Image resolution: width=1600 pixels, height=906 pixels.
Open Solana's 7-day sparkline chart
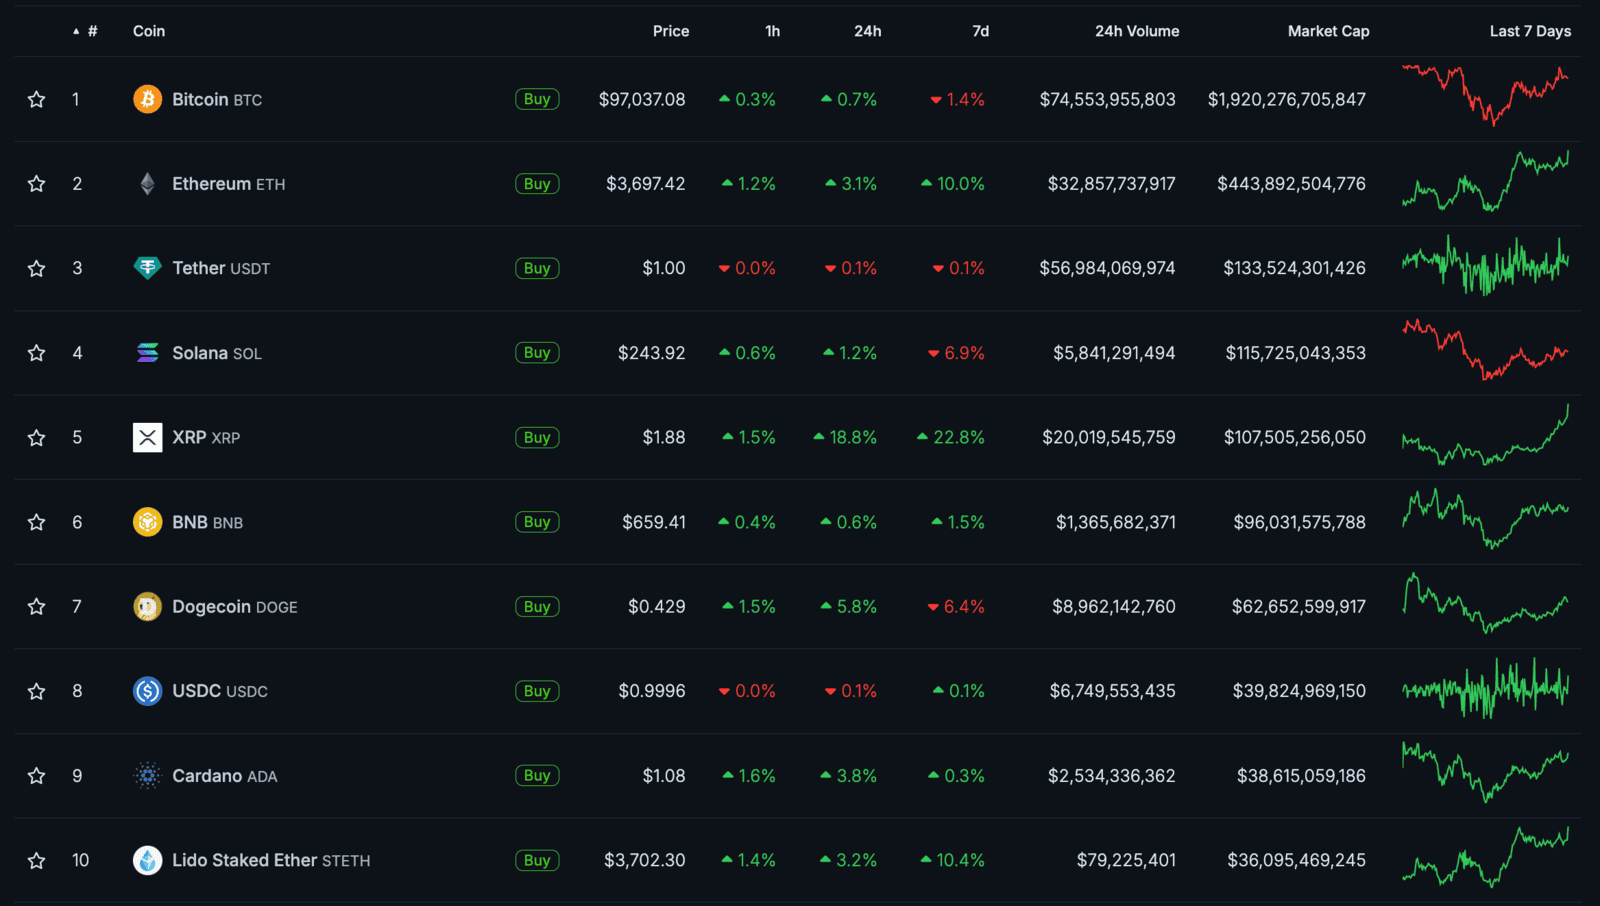click(1485, 349)
